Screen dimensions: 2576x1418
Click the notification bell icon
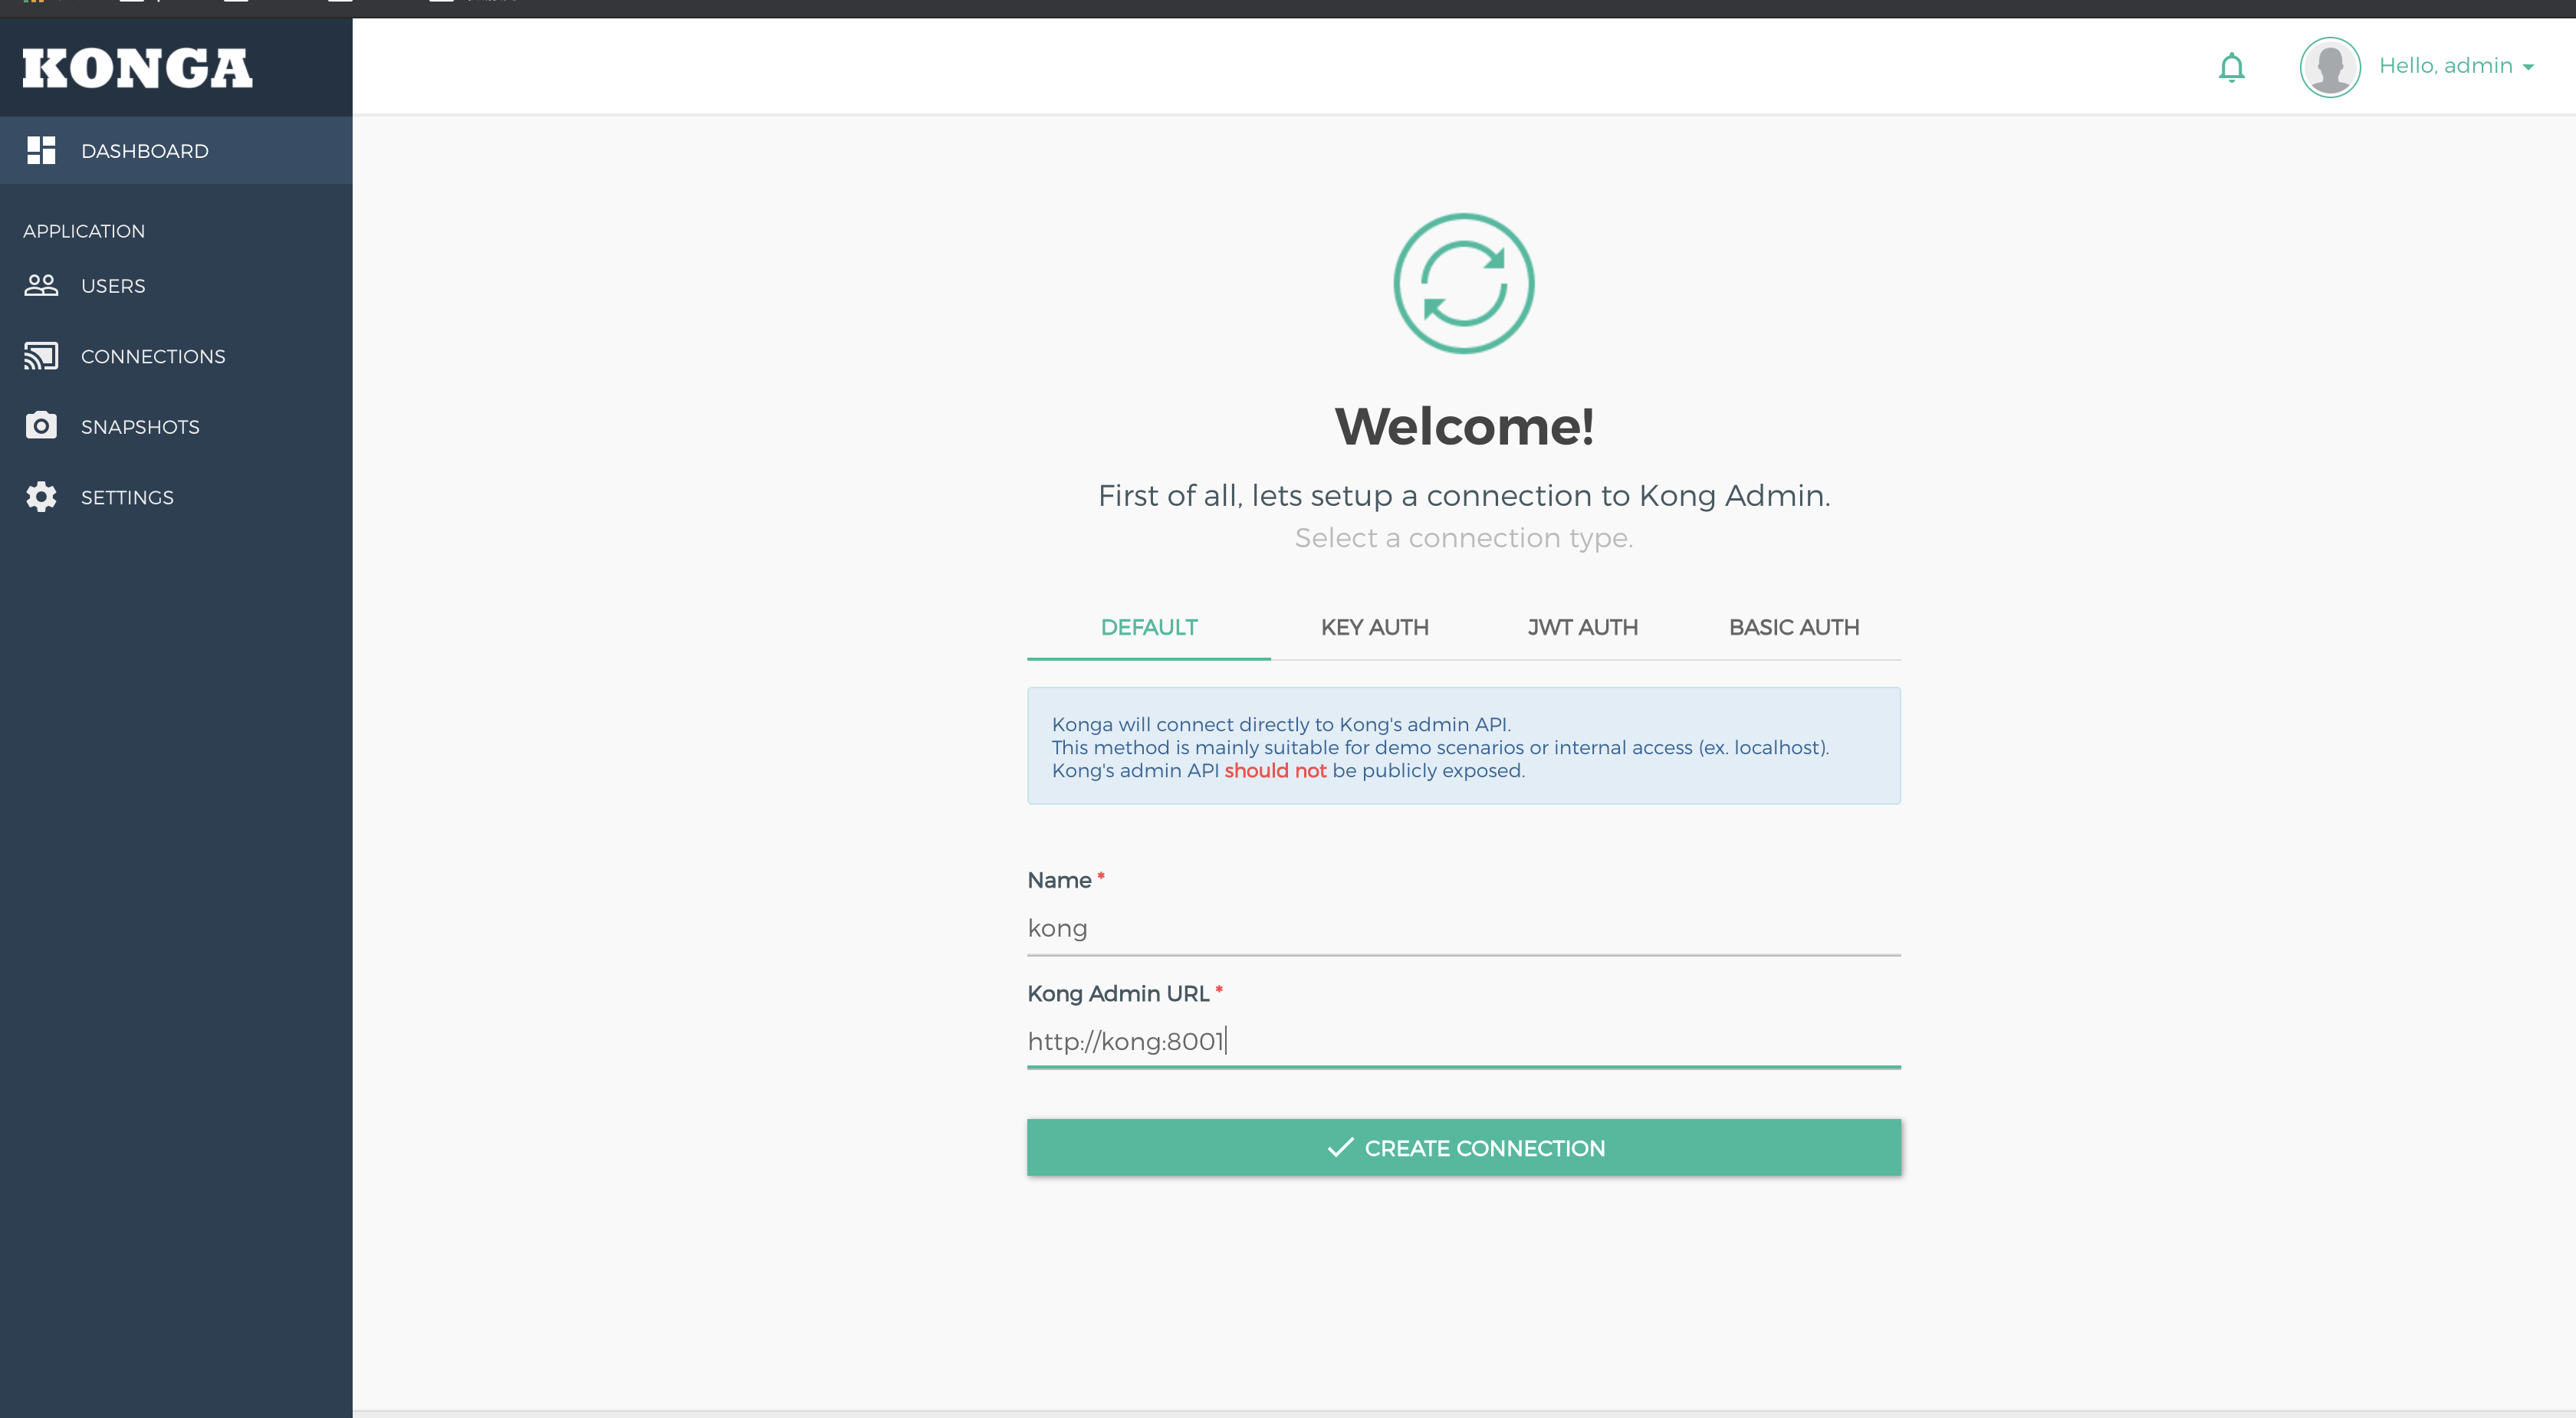2231,67
